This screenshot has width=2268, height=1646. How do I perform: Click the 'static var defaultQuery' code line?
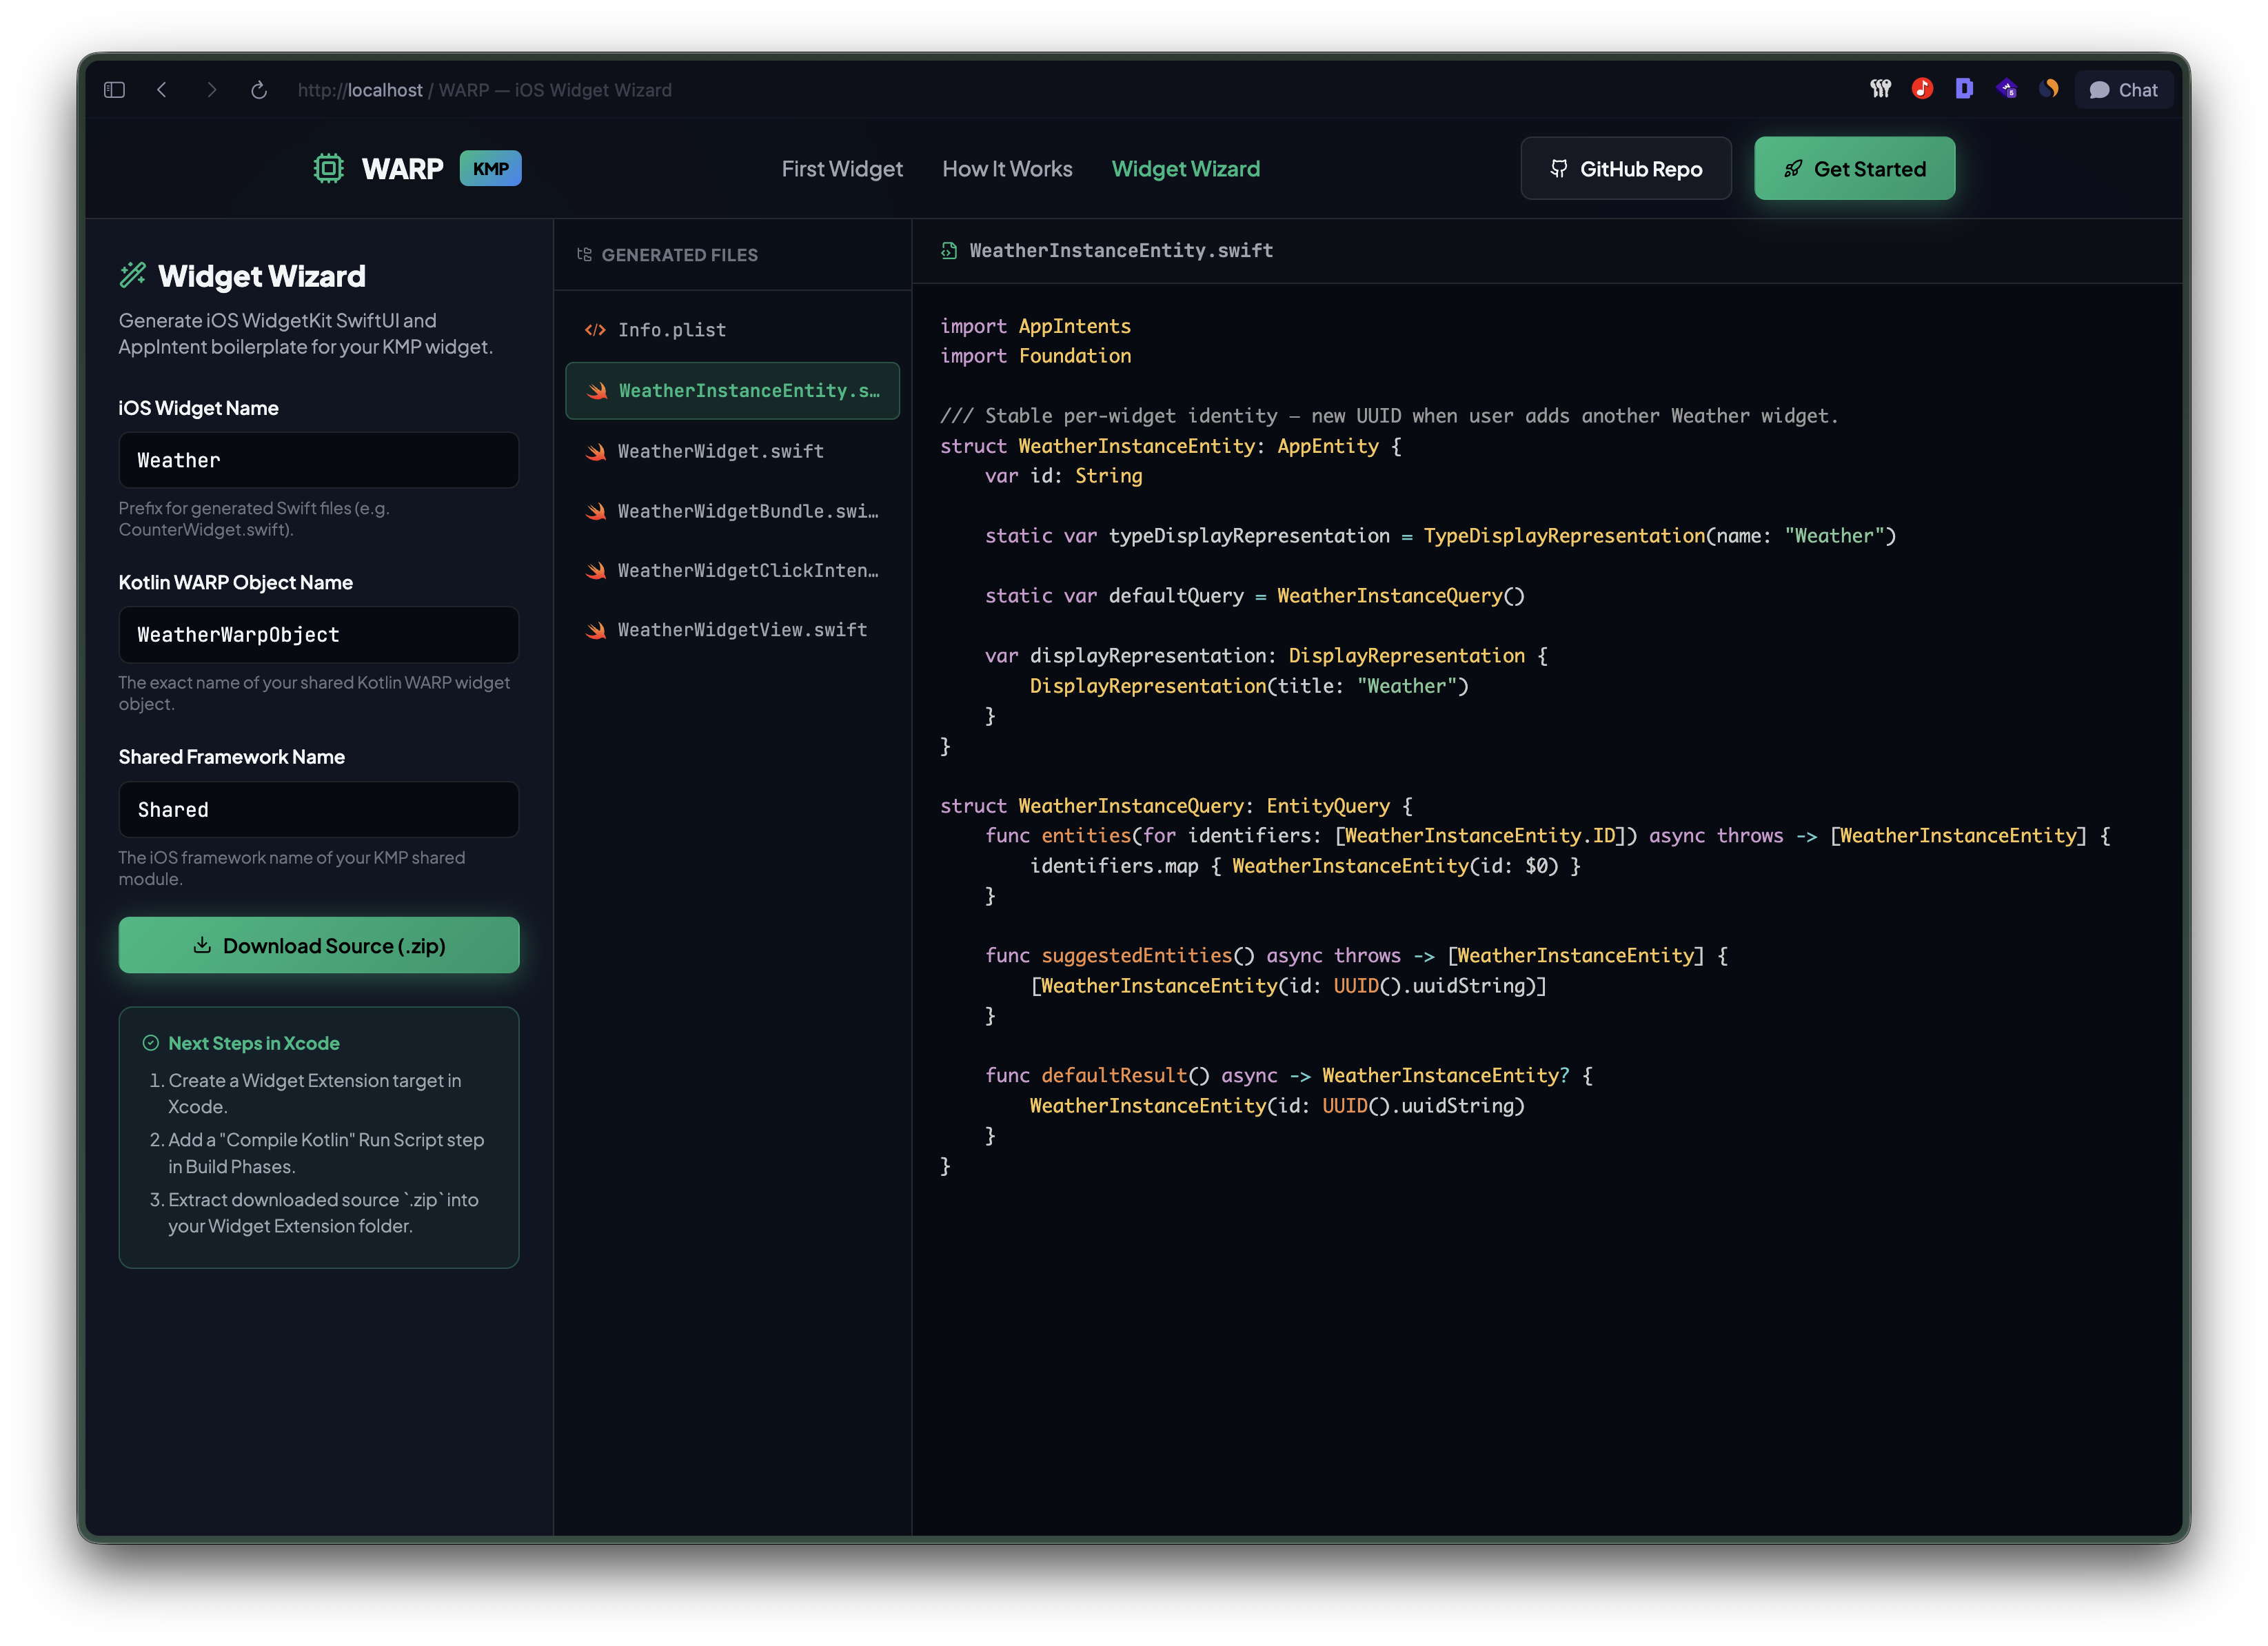coord(1255,596)
